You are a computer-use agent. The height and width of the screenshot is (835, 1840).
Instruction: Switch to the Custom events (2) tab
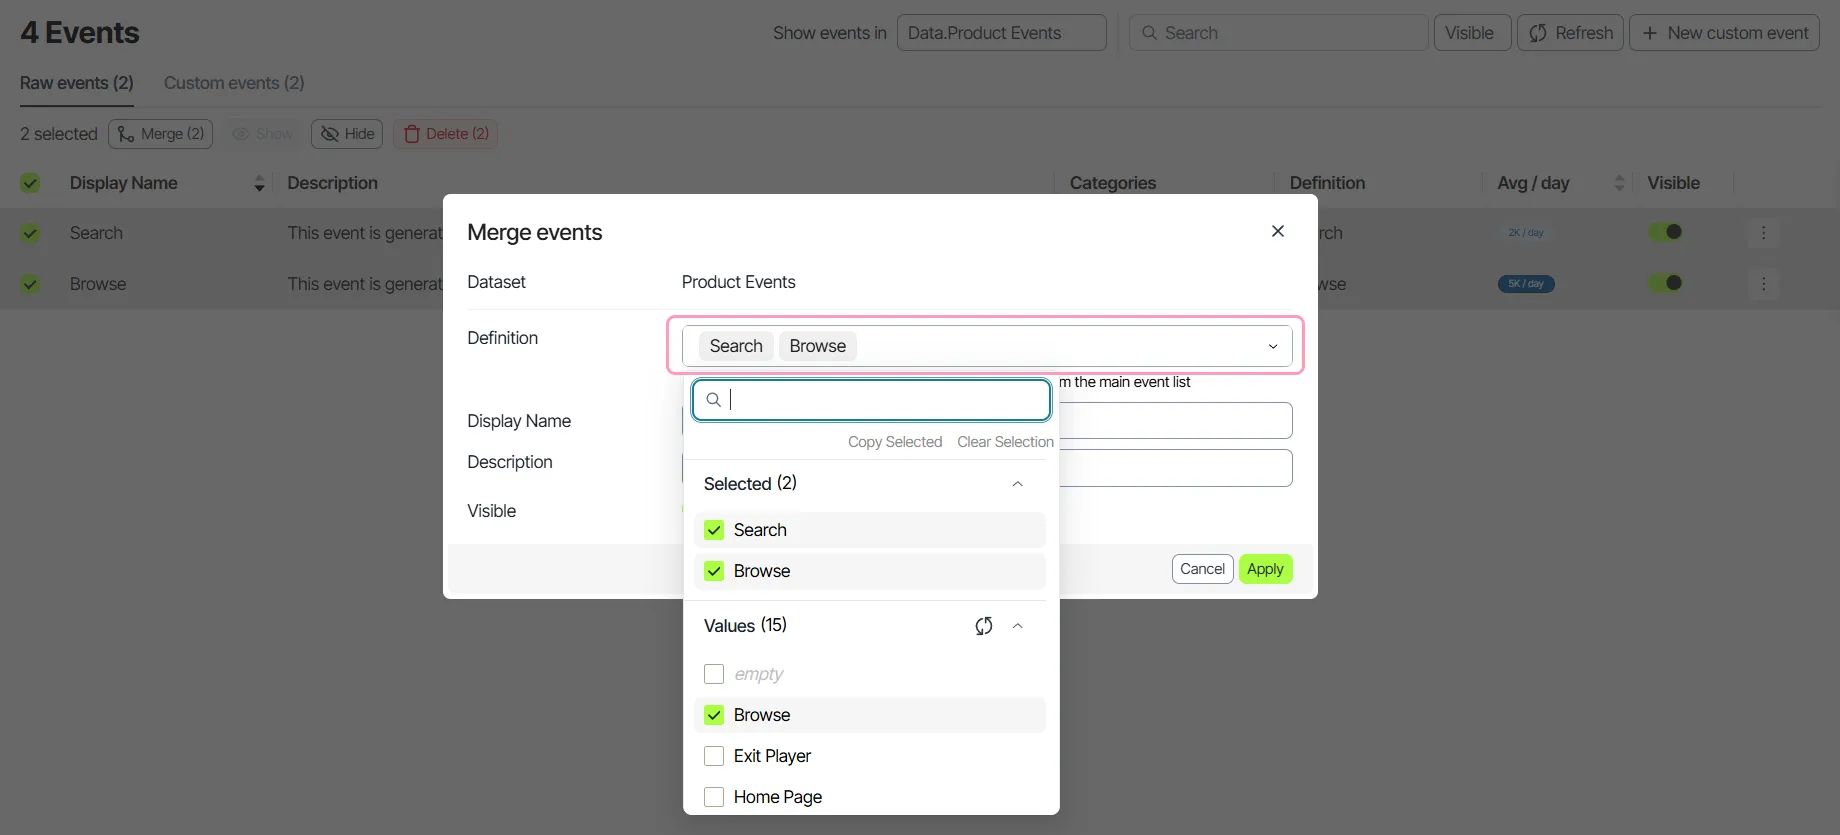tap(234, 83)
